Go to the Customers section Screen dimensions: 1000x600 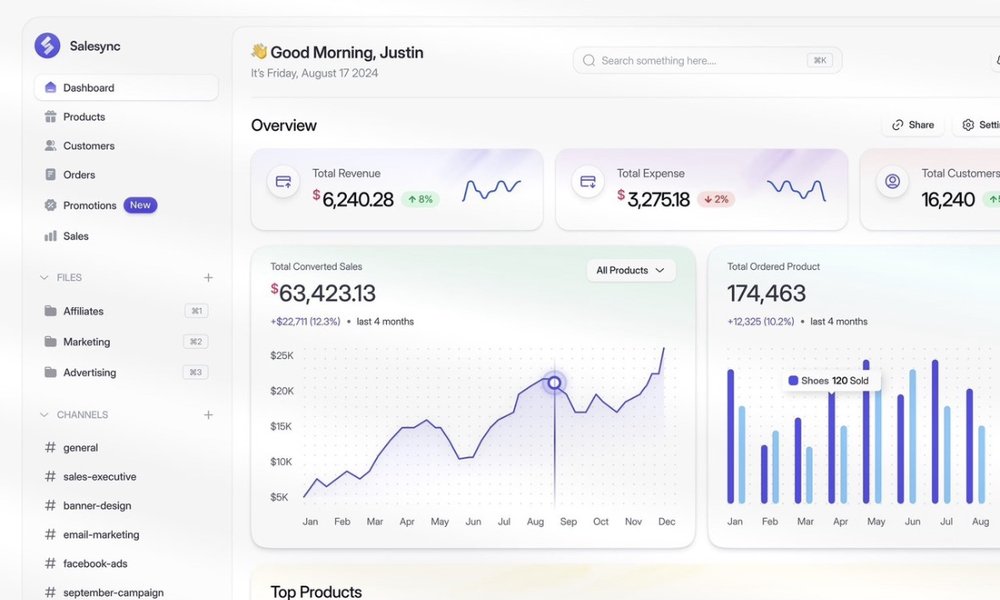pos(89,145)
